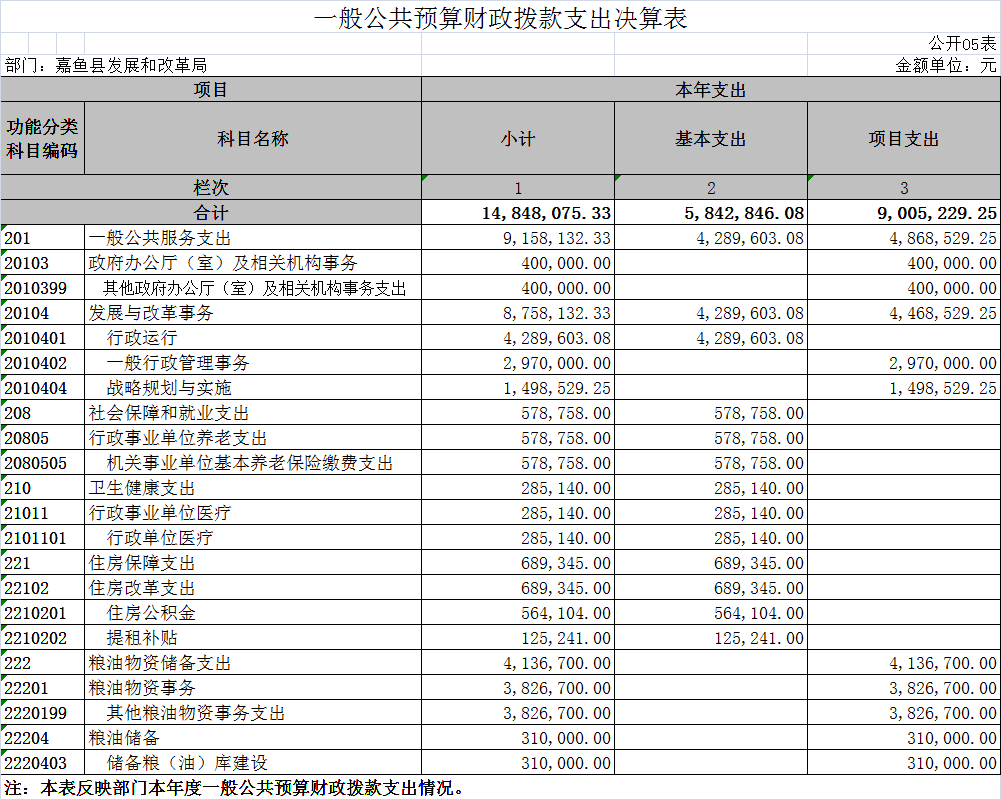Select the 社会保障和就业支出 cell
This screenshot has height=800, width=1001.
pos(253,412)
